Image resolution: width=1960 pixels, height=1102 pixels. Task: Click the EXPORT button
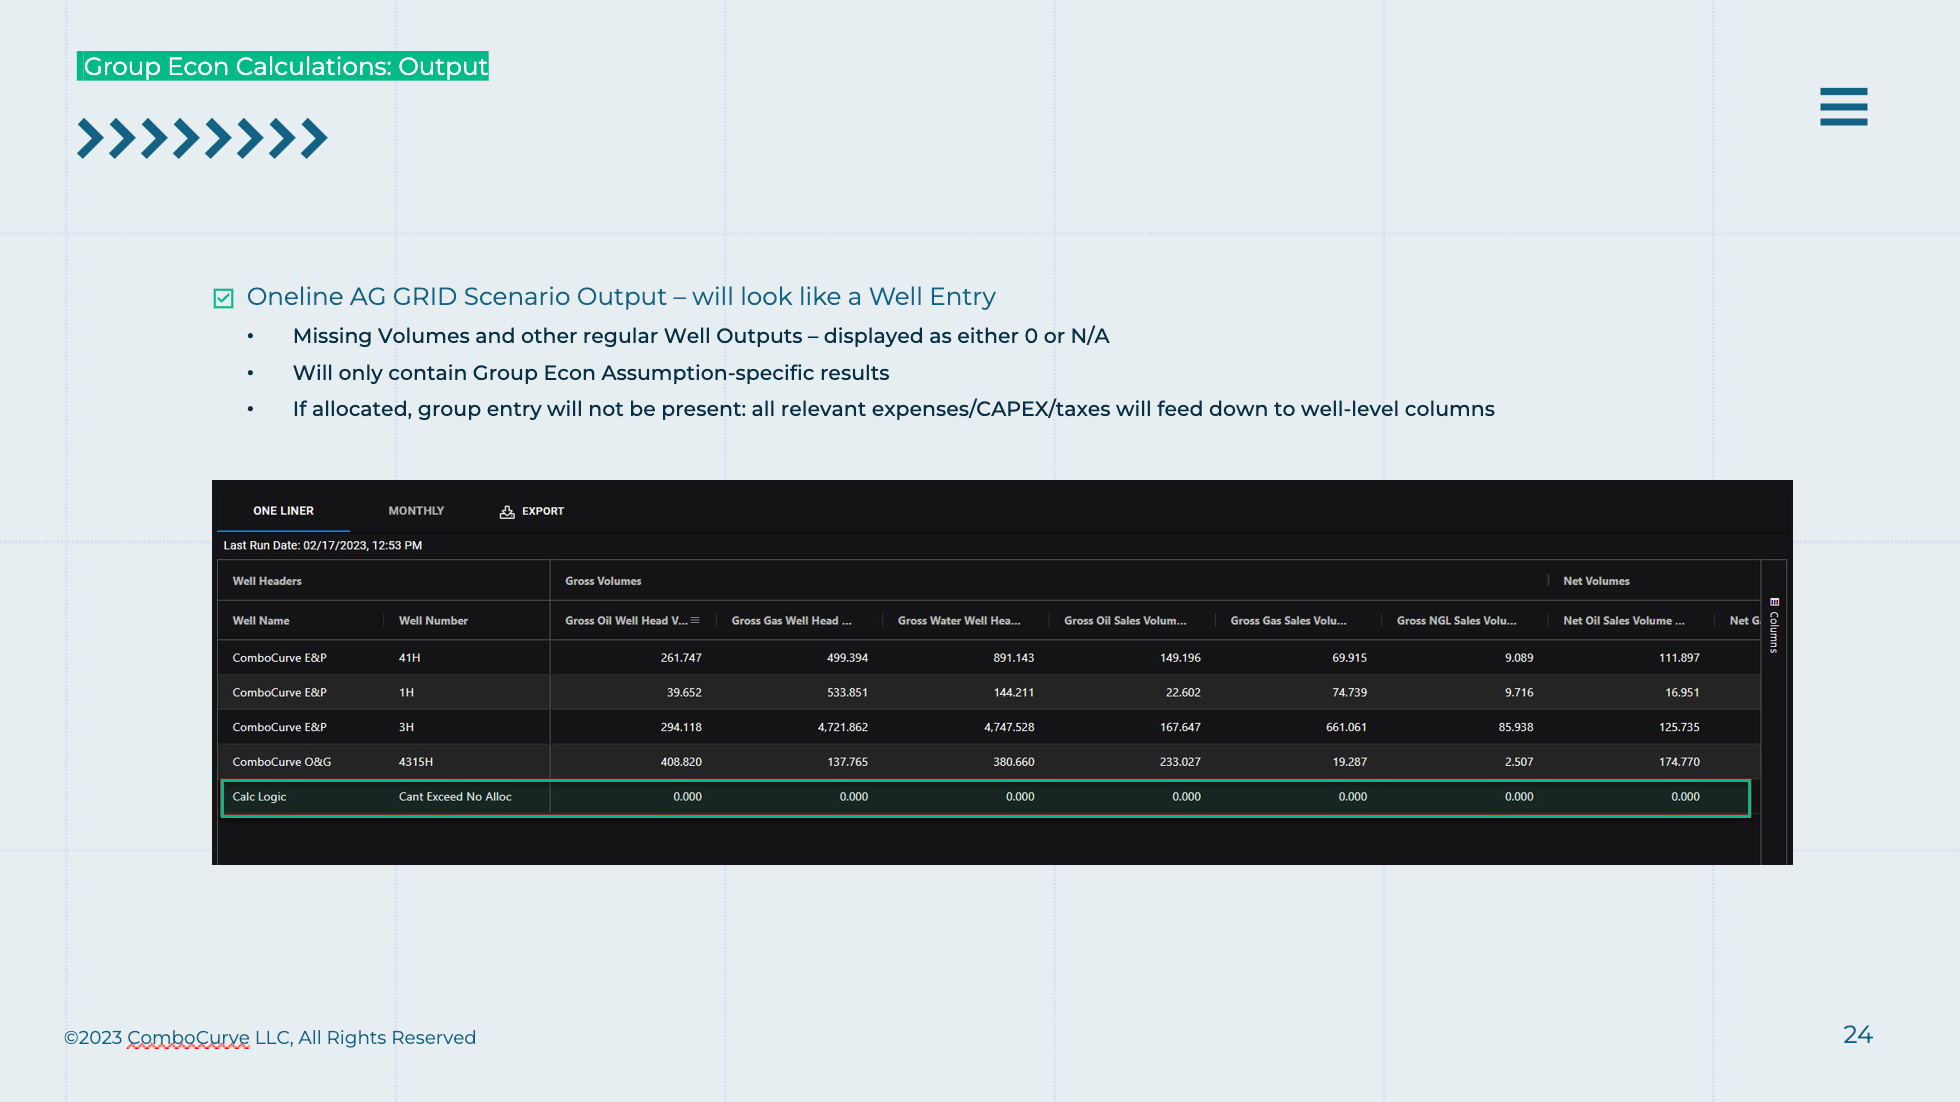point(542,511)
